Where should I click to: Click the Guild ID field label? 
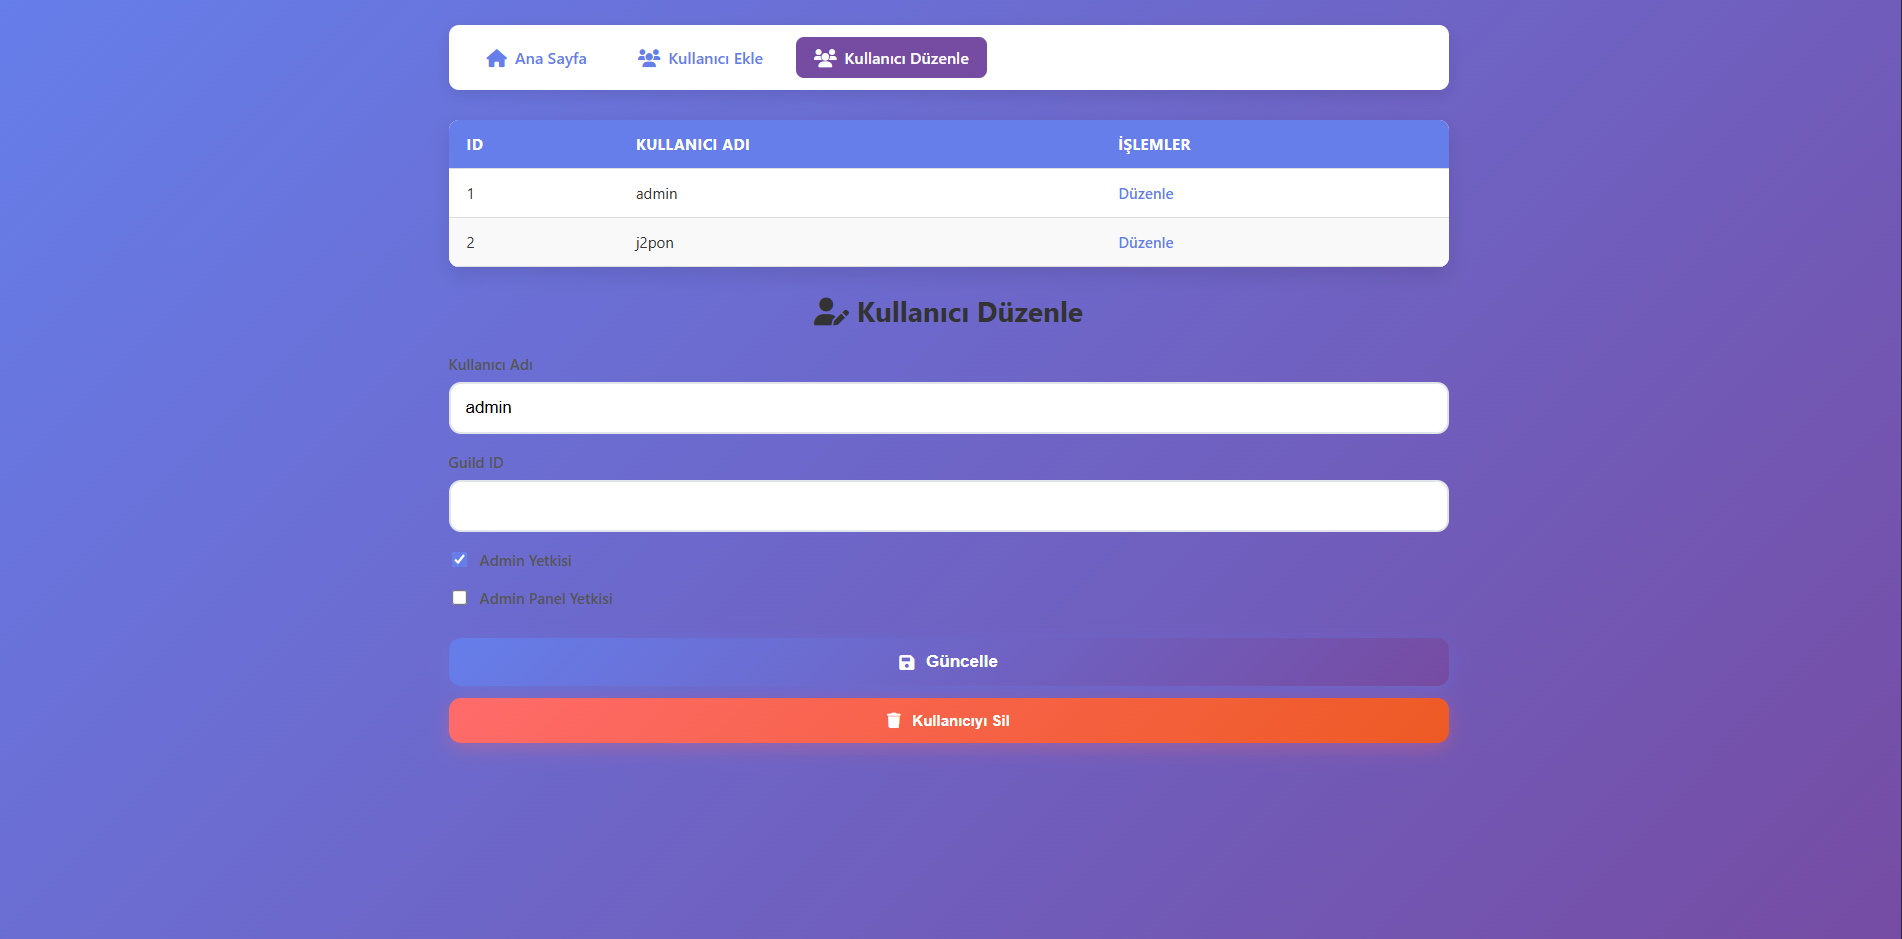[476, 463]
